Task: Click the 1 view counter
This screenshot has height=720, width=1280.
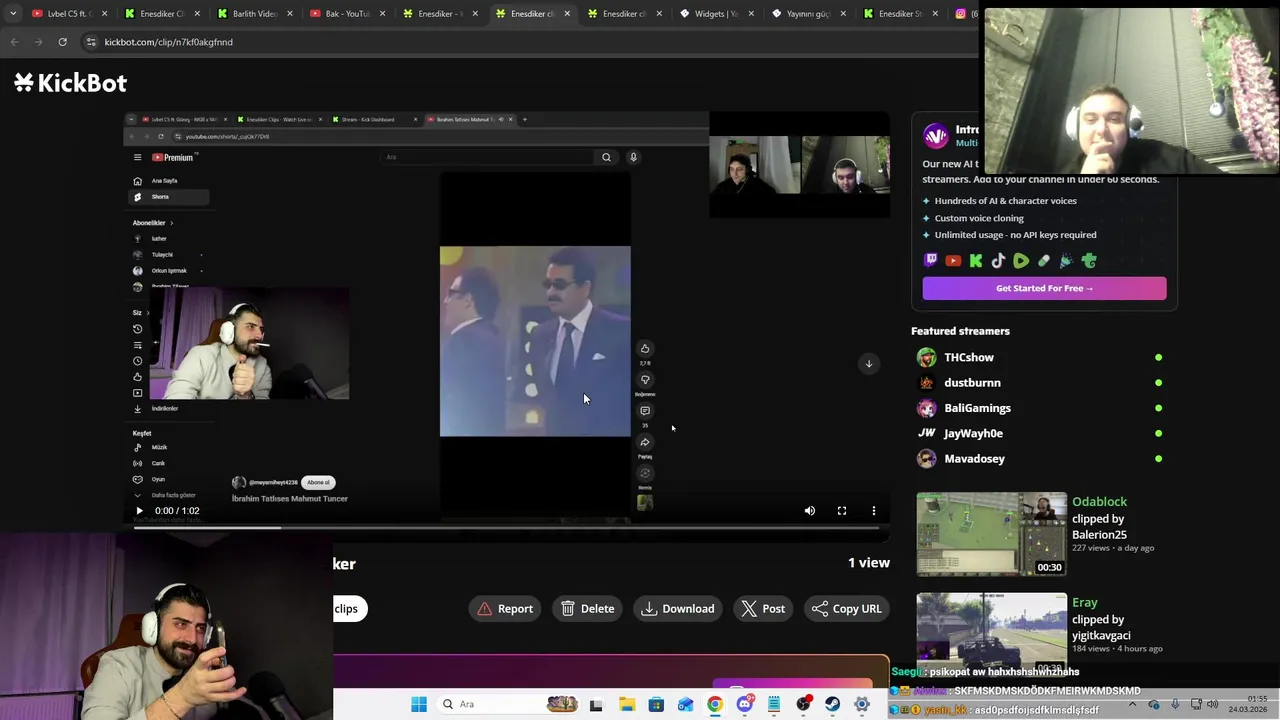Action: point(869,563)
